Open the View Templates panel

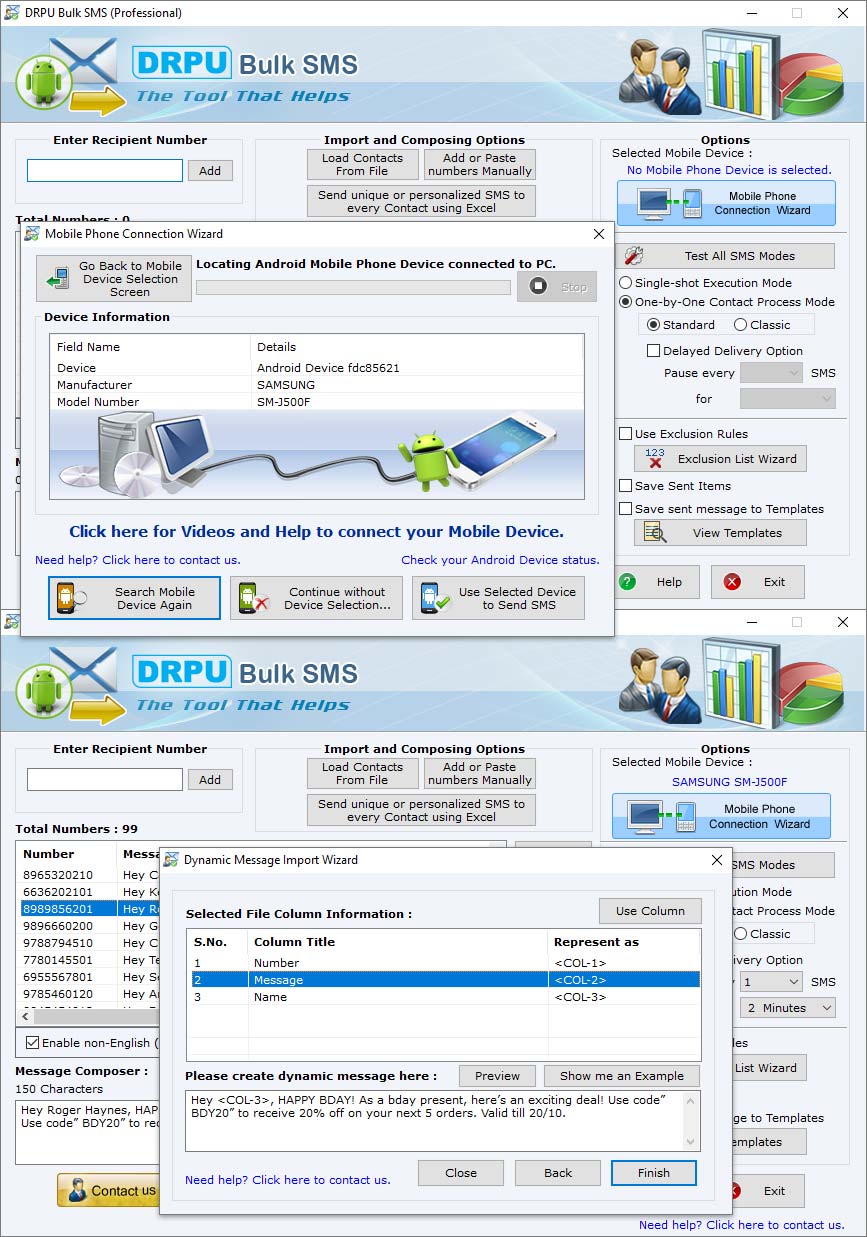719,532
